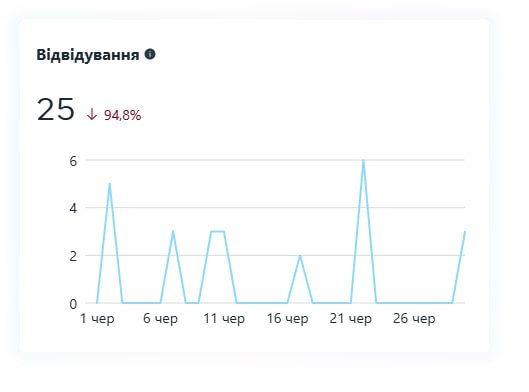Viewport: 529px width, 392px height.
Task: Click the 94,8% decrease indicator
Action: [114, 115]
